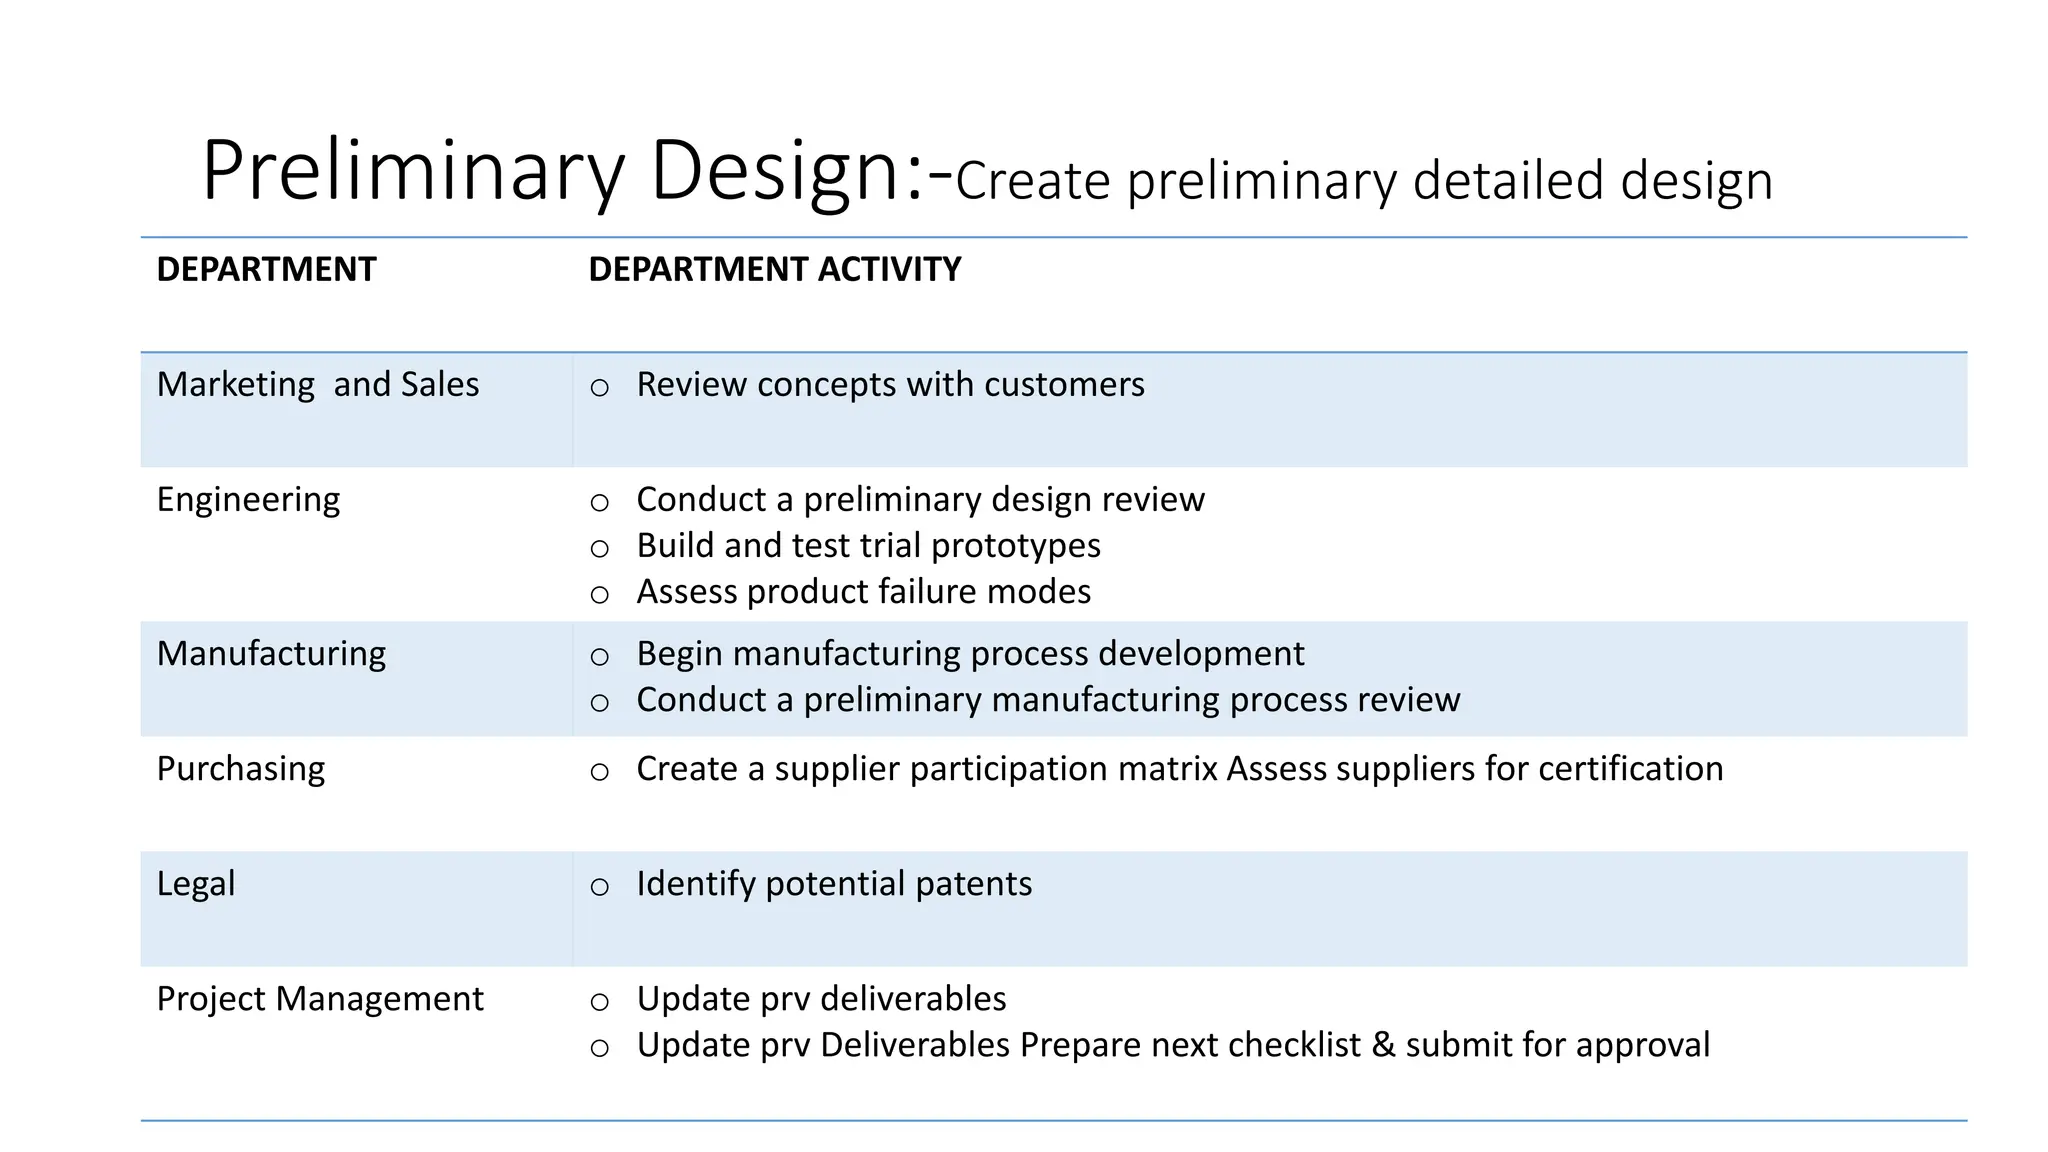Click the bullet beside Review concepts with customers
2048x1152 pixels.
pyautogui.click(x=599, y=388)
